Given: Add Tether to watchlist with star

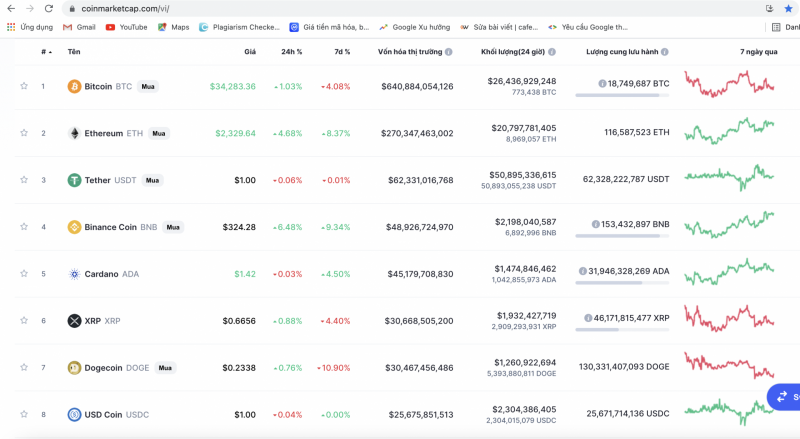Looking at the screenshot, I should (x=24, y=180).
